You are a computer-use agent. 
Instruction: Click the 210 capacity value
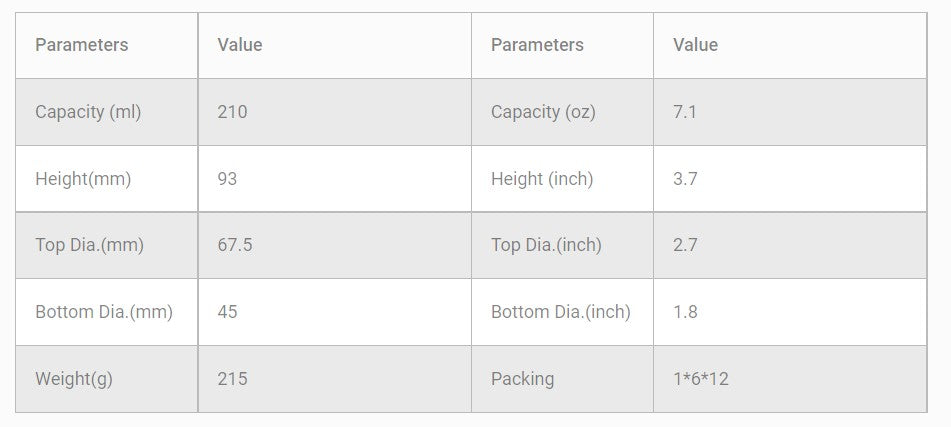point(232,112)
